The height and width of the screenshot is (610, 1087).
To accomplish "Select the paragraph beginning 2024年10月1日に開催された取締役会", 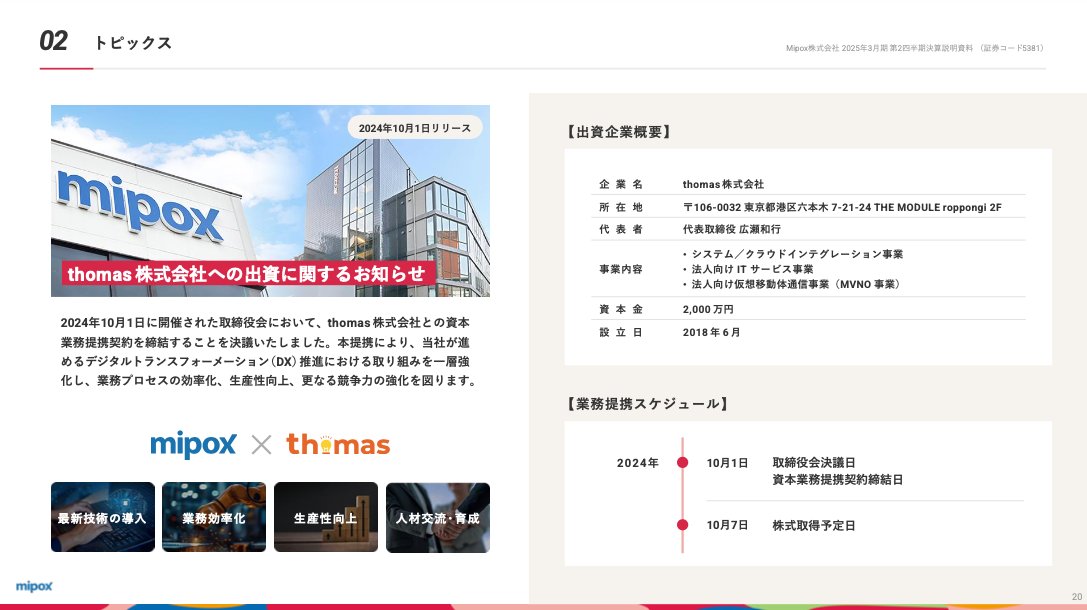I will click(x=268, y=351).
